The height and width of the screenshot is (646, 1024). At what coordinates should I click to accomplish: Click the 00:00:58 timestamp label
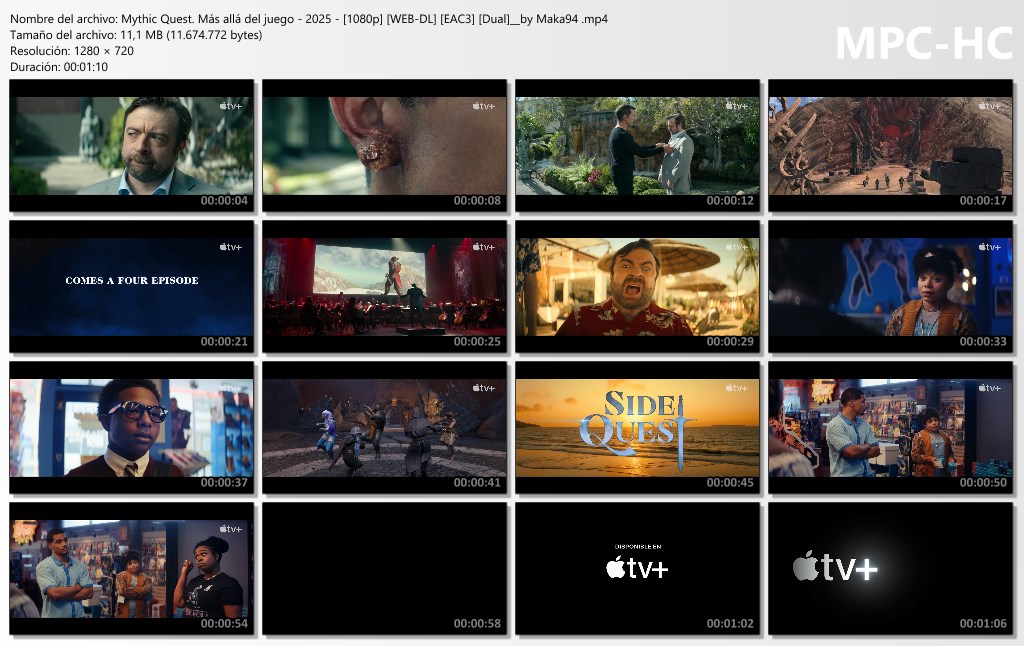(x=477, y=624)
